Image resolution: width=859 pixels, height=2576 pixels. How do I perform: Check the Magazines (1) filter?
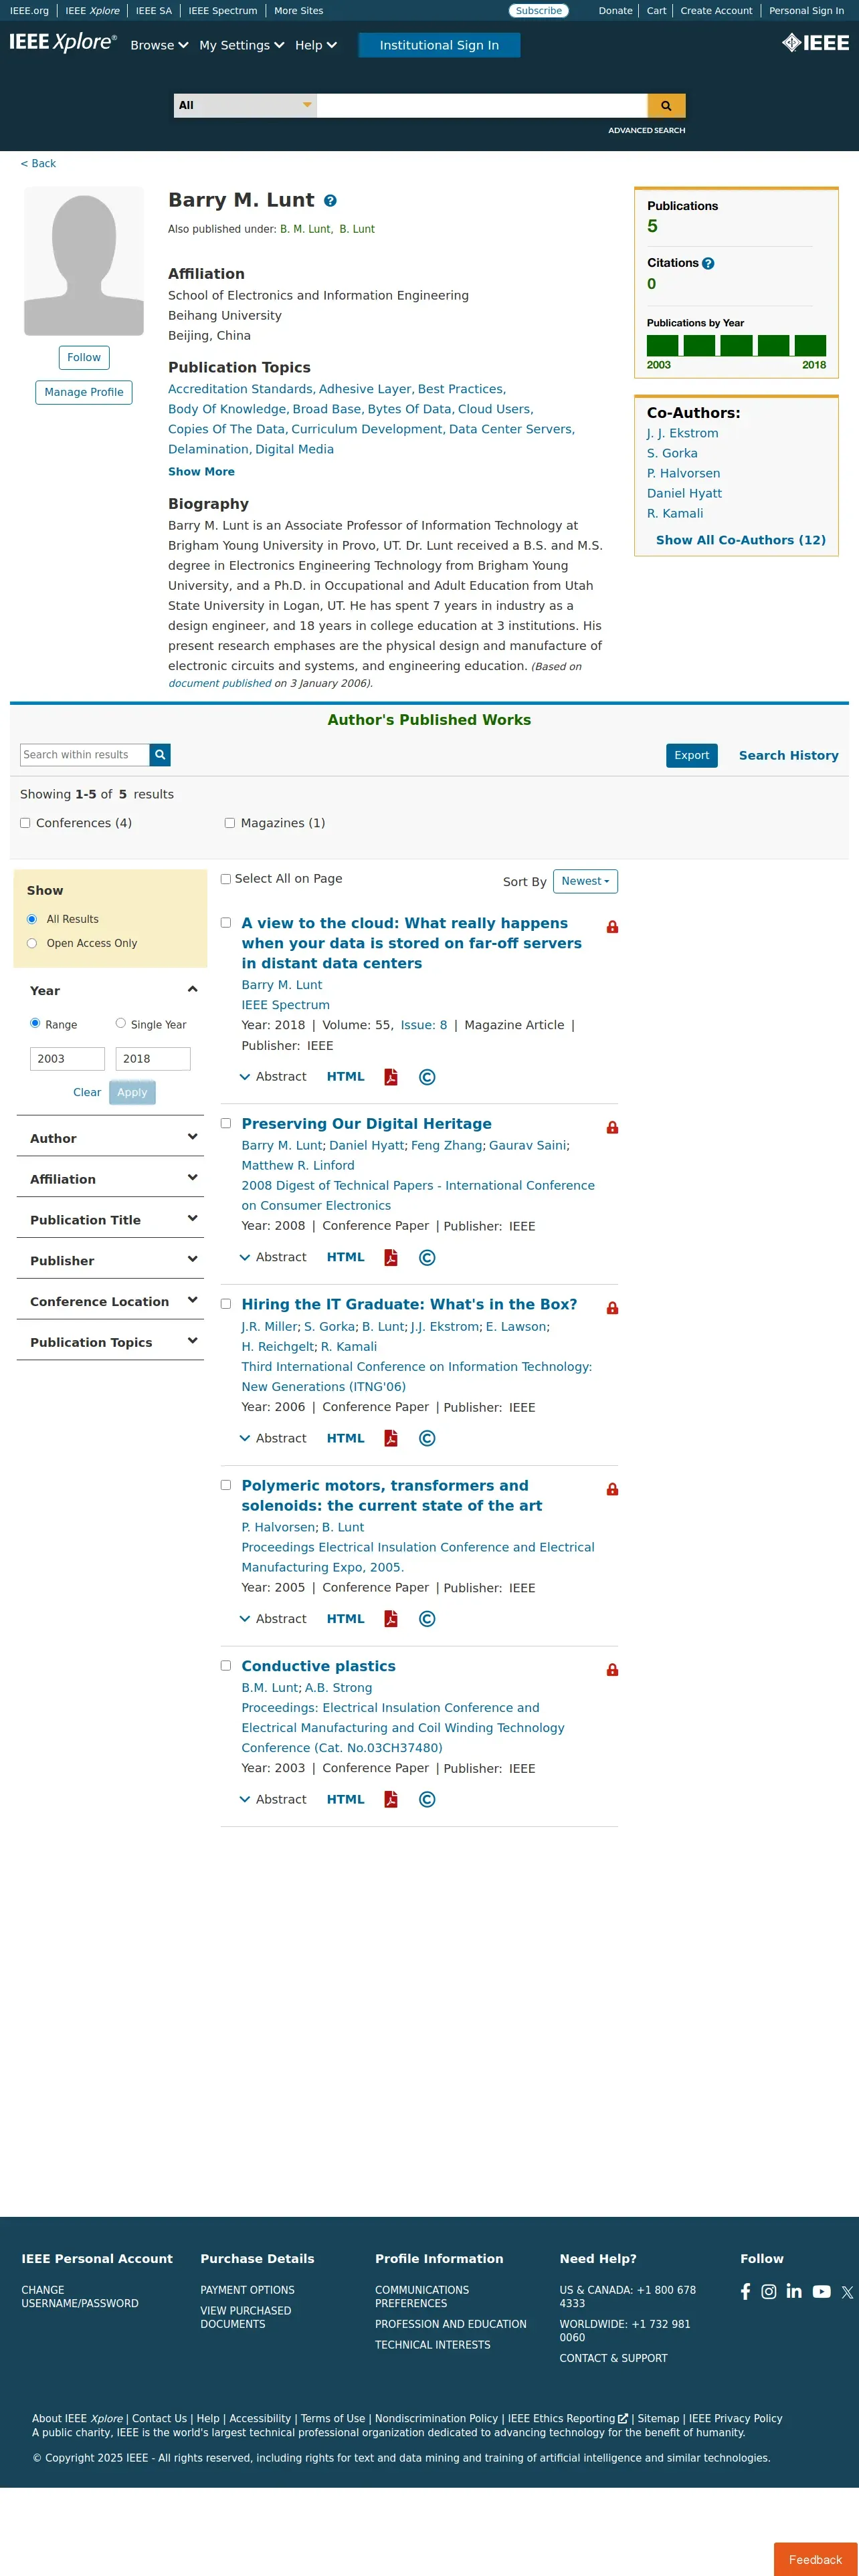tap(230, 823)
